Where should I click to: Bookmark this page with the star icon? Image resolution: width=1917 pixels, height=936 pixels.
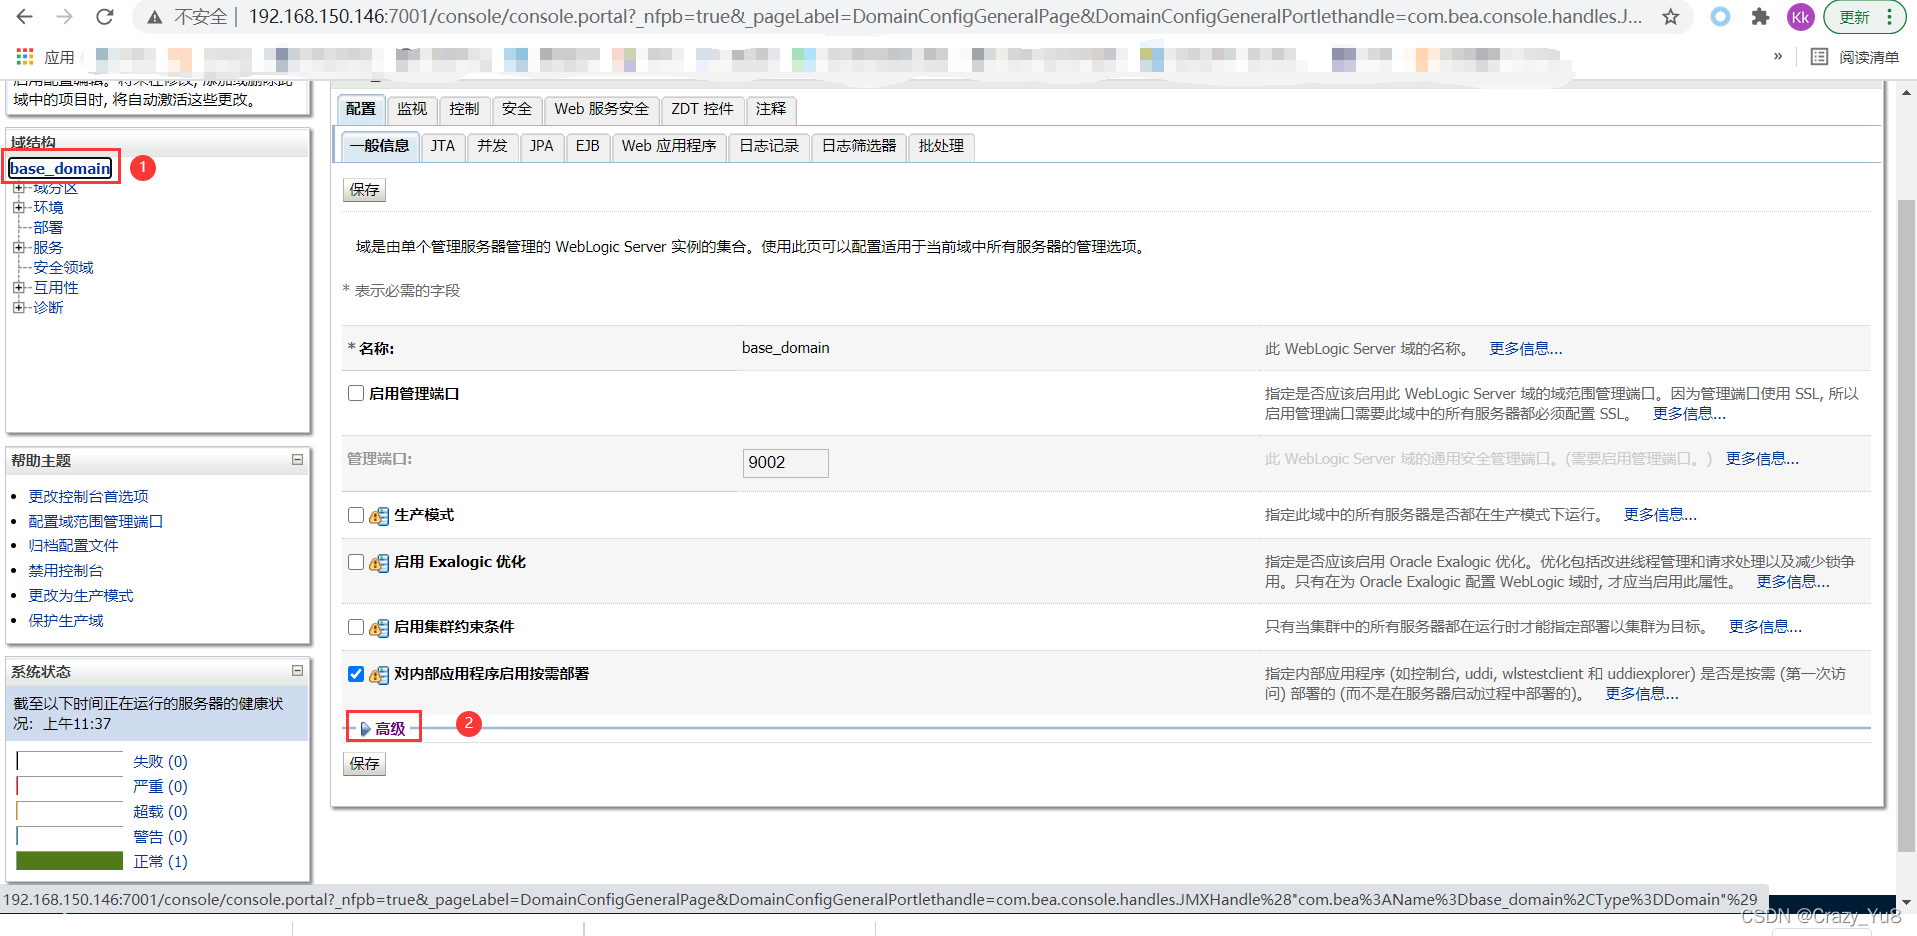1671,17
